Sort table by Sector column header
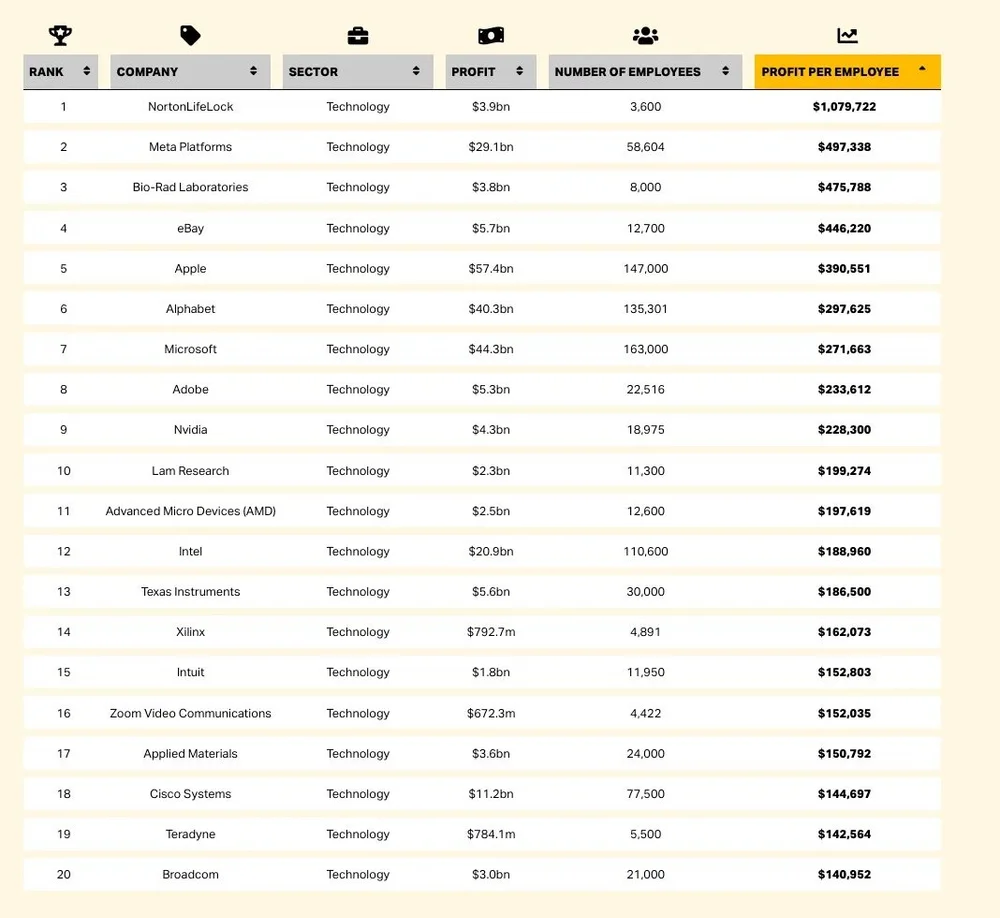Viewport: 1000px width, 918px height. pyautogui.click(x=358, y=71)
